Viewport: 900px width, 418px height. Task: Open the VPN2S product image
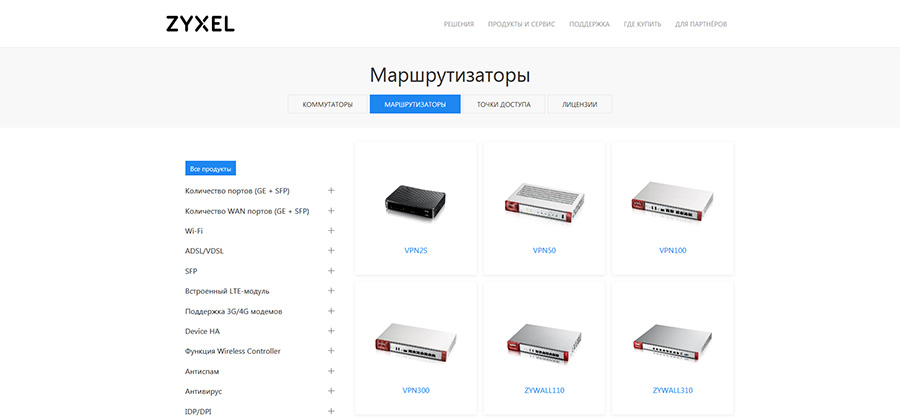coord(416,204)
